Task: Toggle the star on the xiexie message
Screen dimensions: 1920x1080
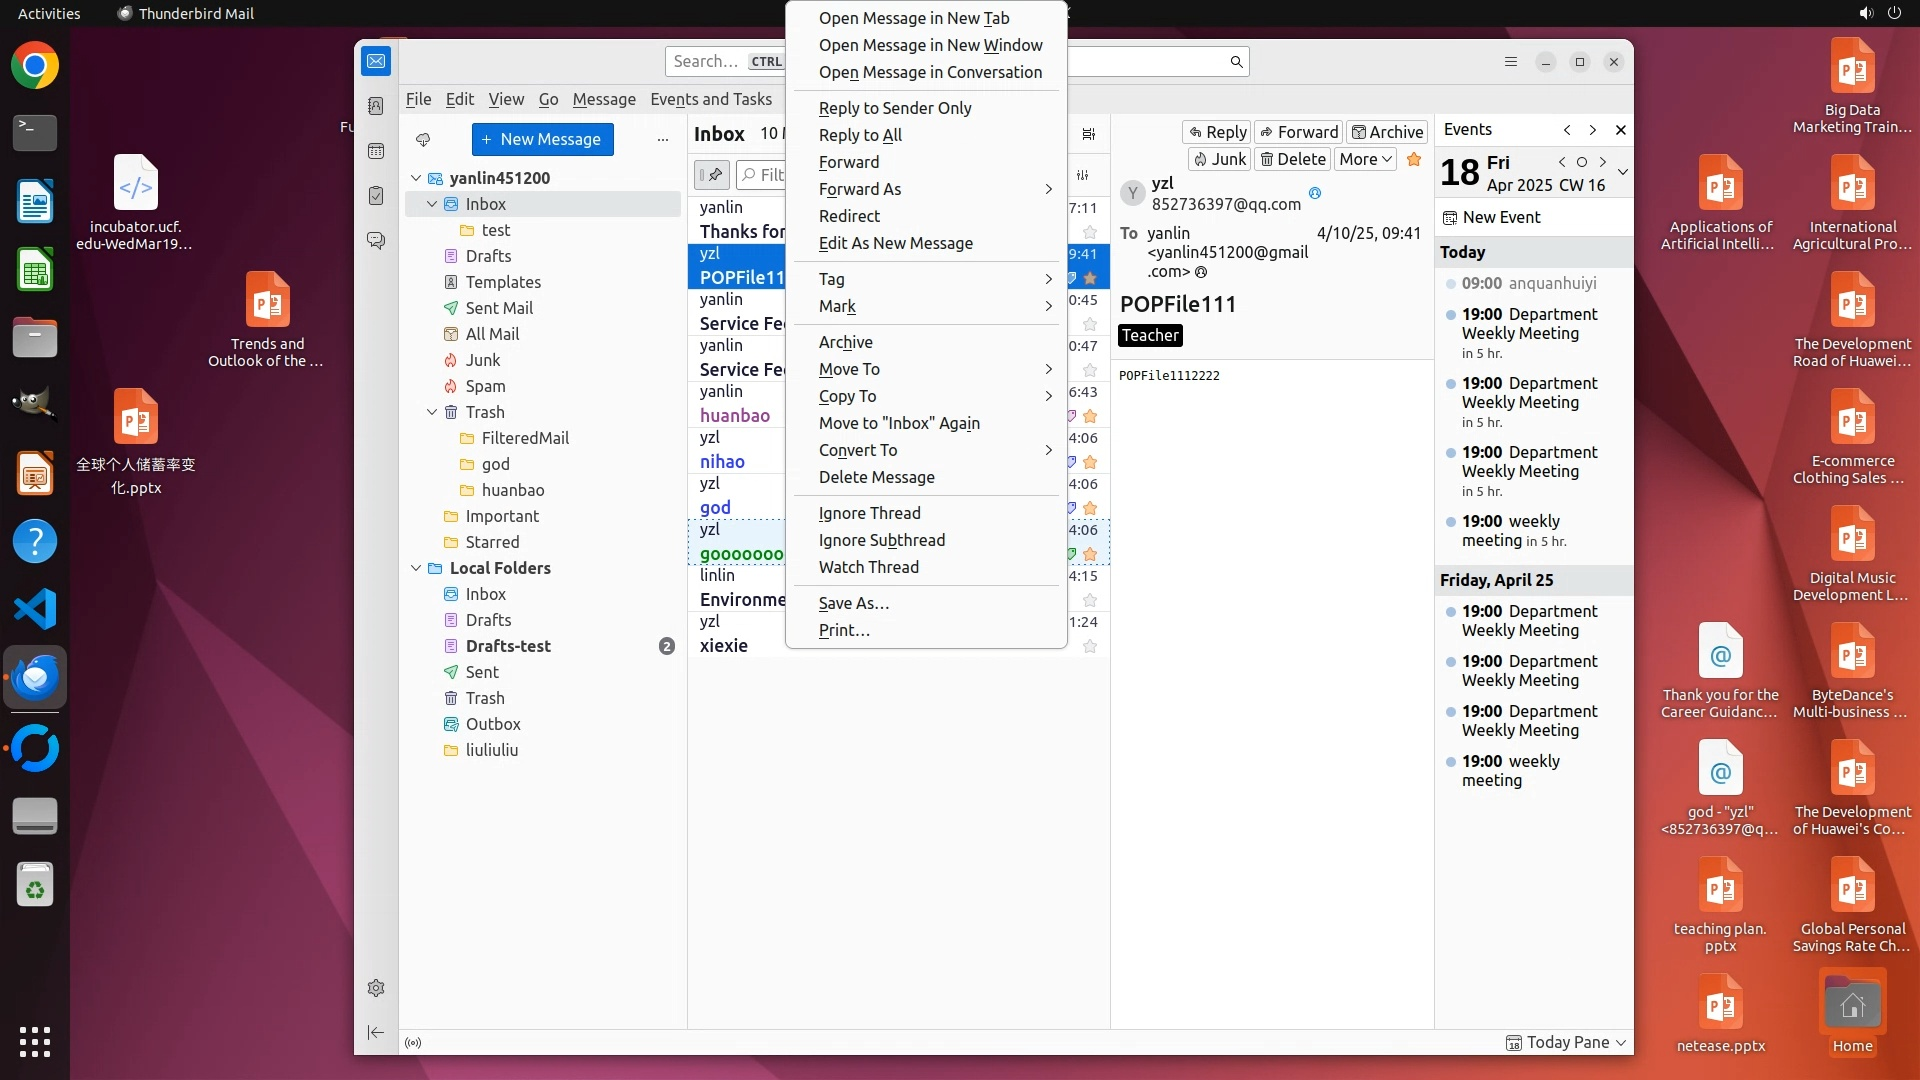Action: click(1090, 646)
